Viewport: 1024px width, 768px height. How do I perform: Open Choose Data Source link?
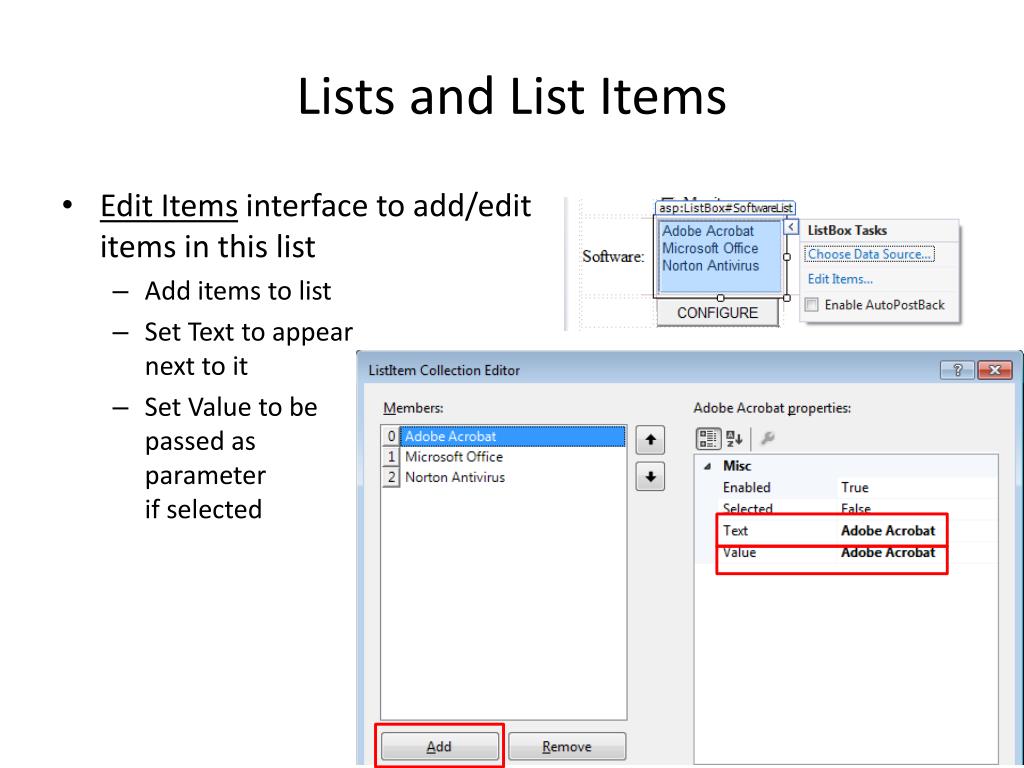tap(869, 254)
